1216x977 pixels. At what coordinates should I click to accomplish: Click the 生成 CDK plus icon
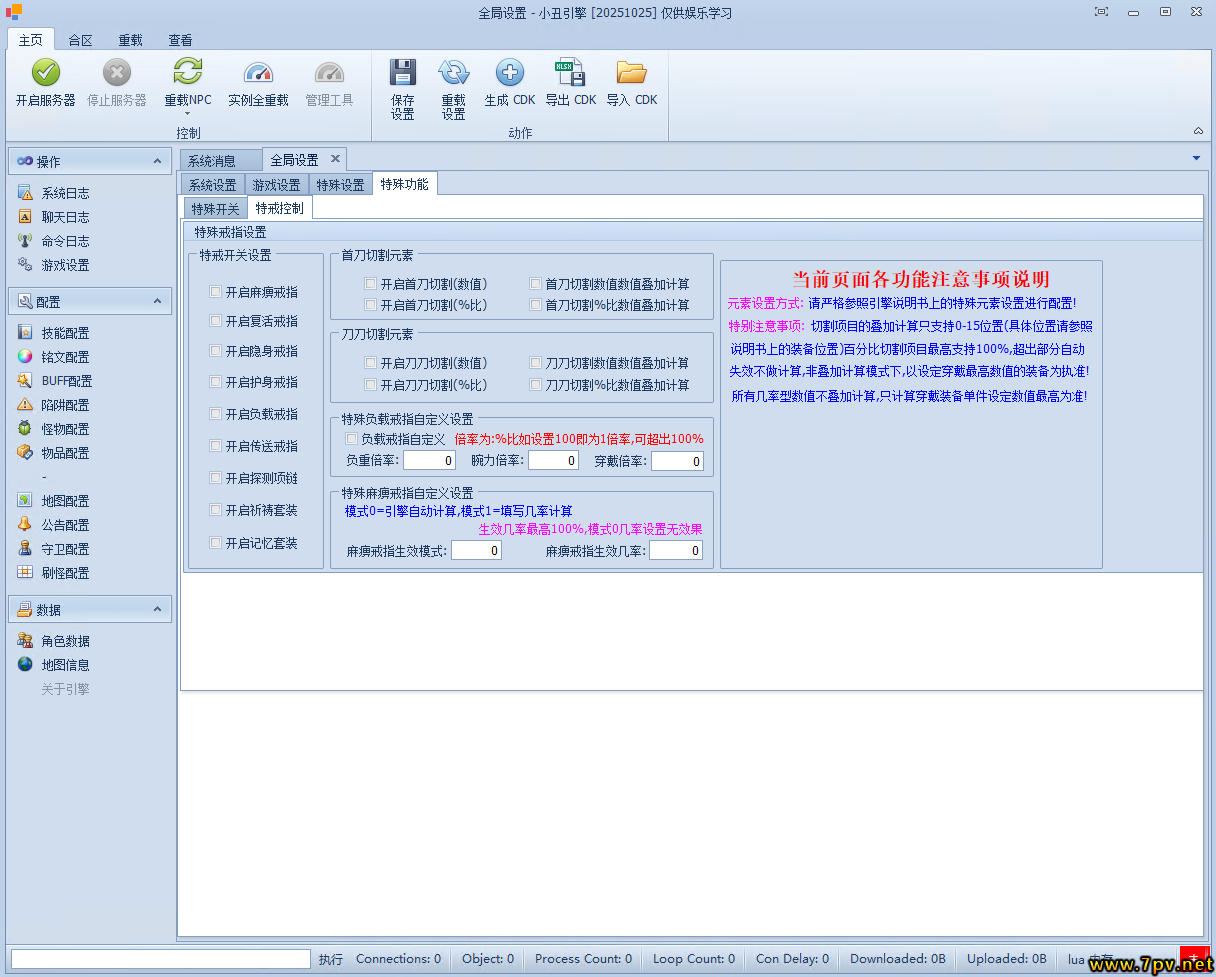click(509, 73)
